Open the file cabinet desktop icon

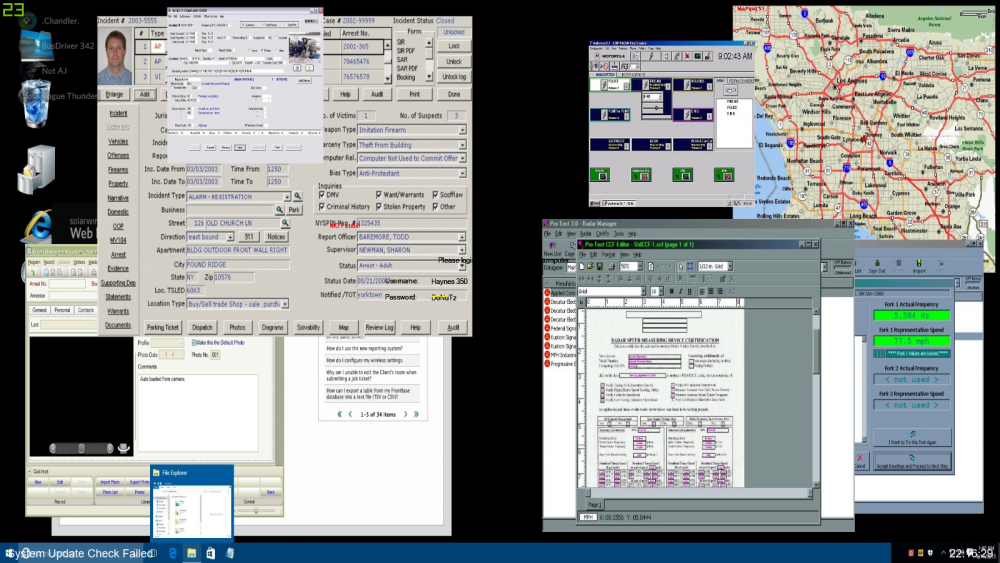coord(36,169)
